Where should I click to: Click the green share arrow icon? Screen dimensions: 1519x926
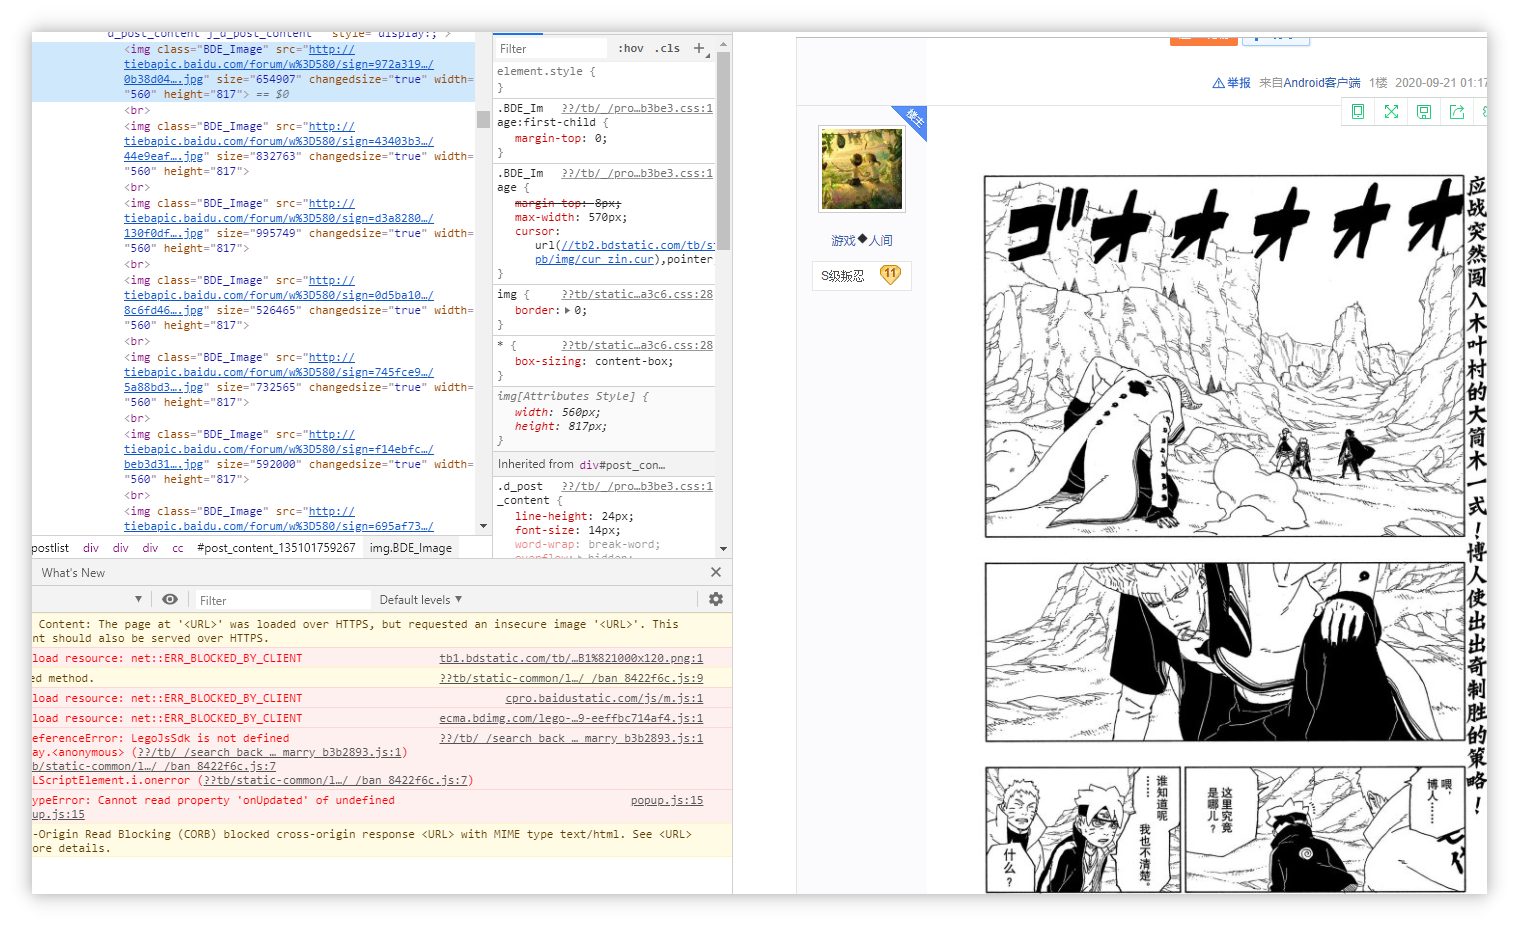(x=1457, y=112)
